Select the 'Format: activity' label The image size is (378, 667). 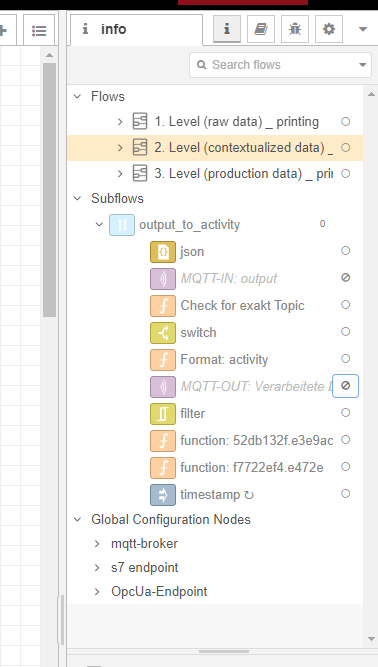click(224, 359)
